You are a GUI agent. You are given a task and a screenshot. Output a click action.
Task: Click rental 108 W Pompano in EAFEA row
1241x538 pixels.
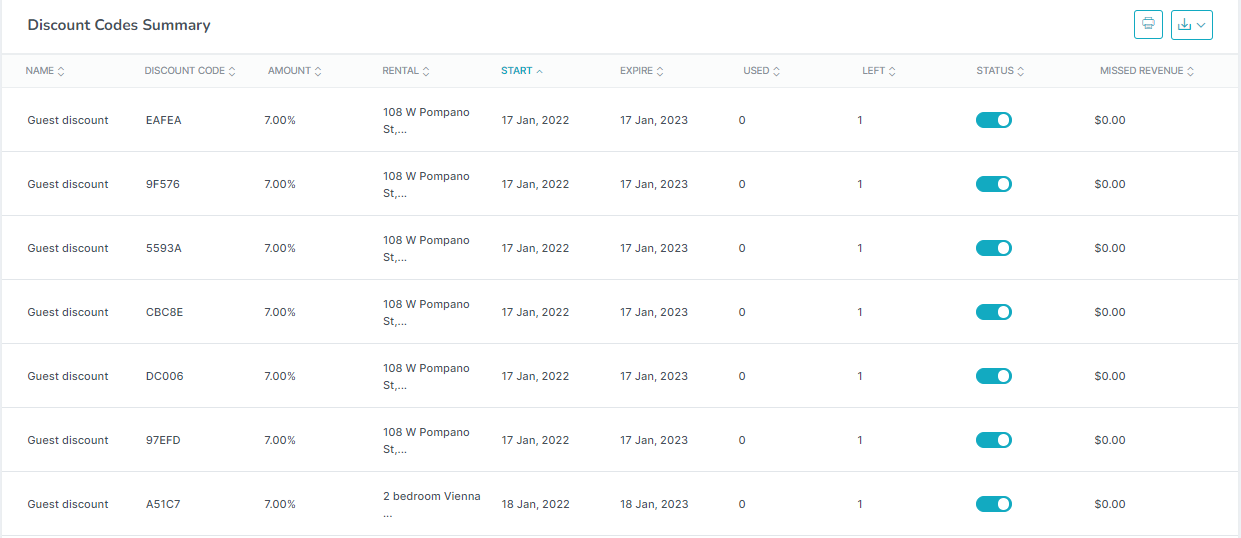pyautogui.click(x=426, y=120)
